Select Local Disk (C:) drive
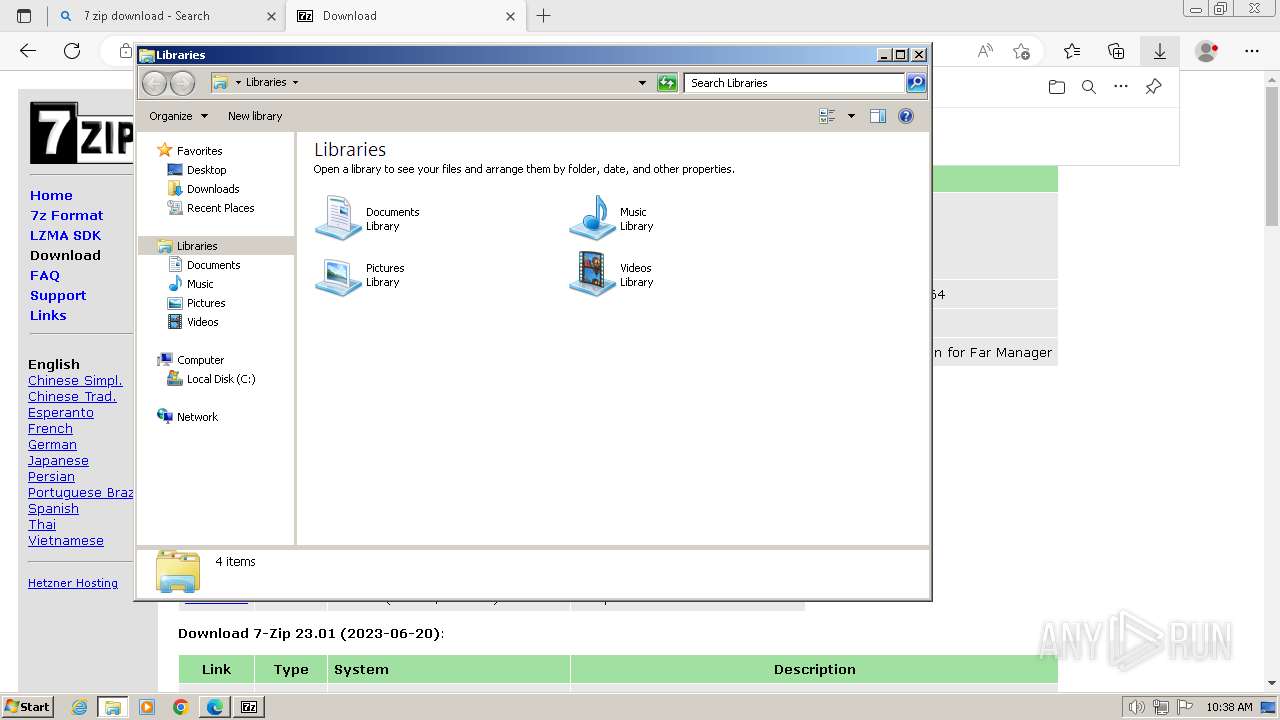This screenshot has width=1280, height=720. click(x=221, y=379)
